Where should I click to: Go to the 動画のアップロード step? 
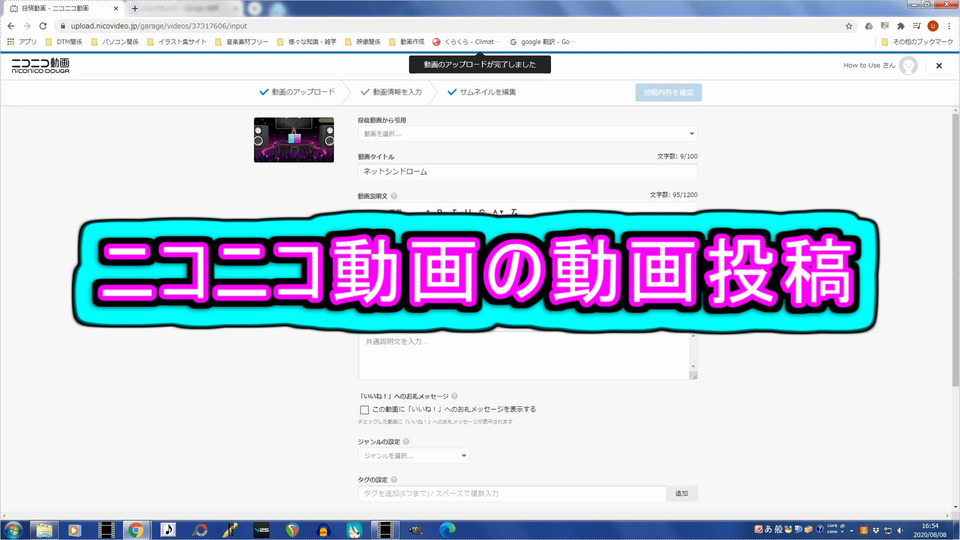[x=297, y=92]
